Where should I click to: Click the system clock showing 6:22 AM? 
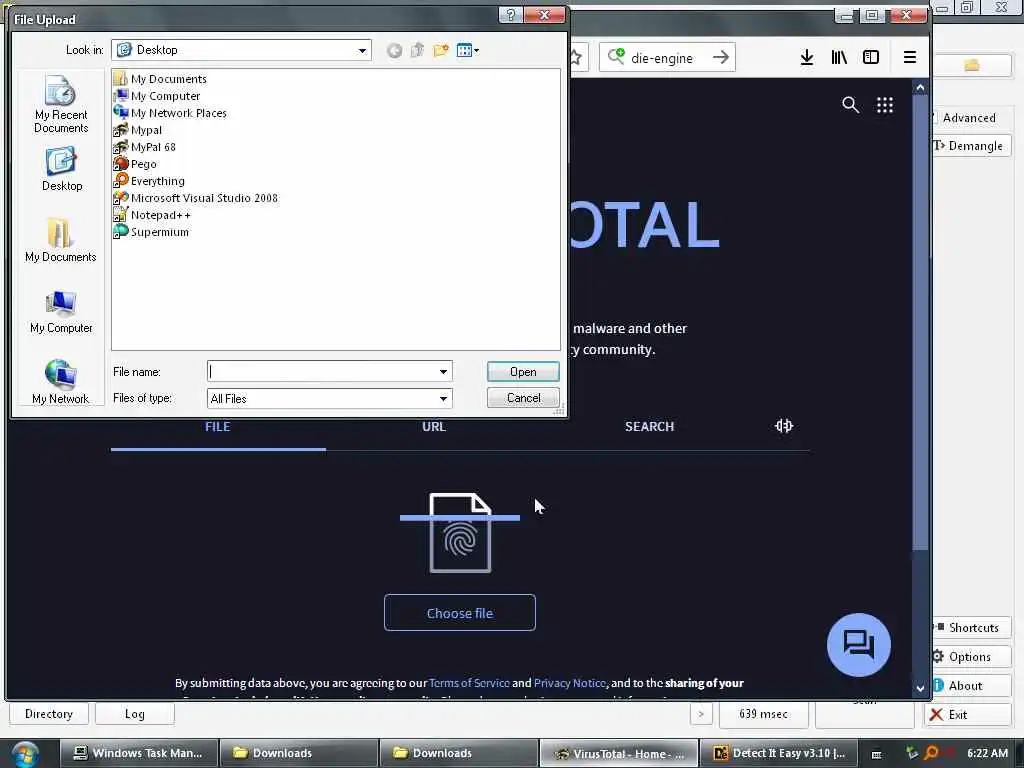pos(987,753)
